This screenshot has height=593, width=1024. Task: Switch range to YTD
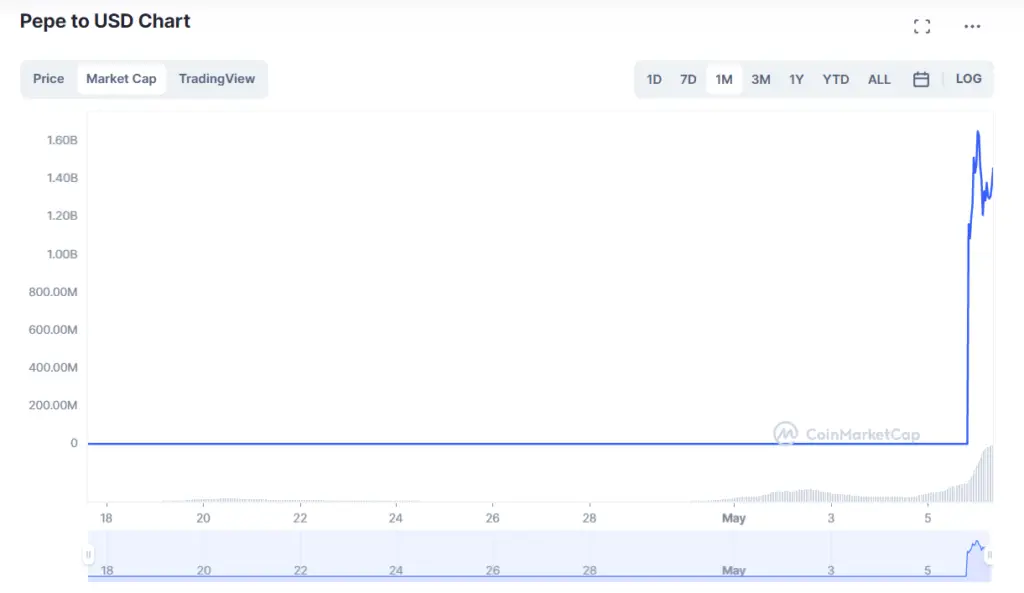(835, 80)
